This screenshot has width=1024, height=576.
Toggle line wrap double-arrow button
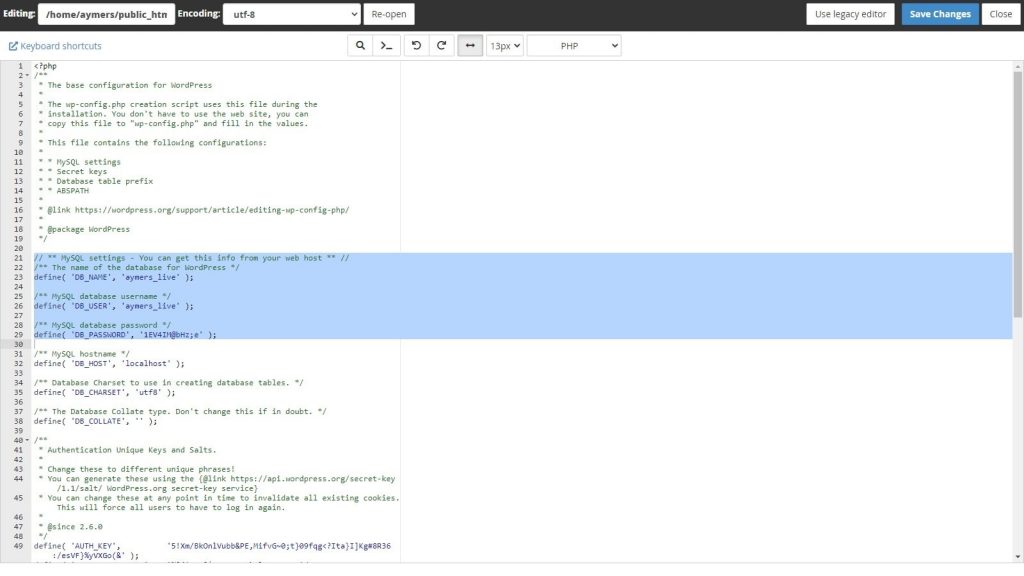click(x=470, y=46)
